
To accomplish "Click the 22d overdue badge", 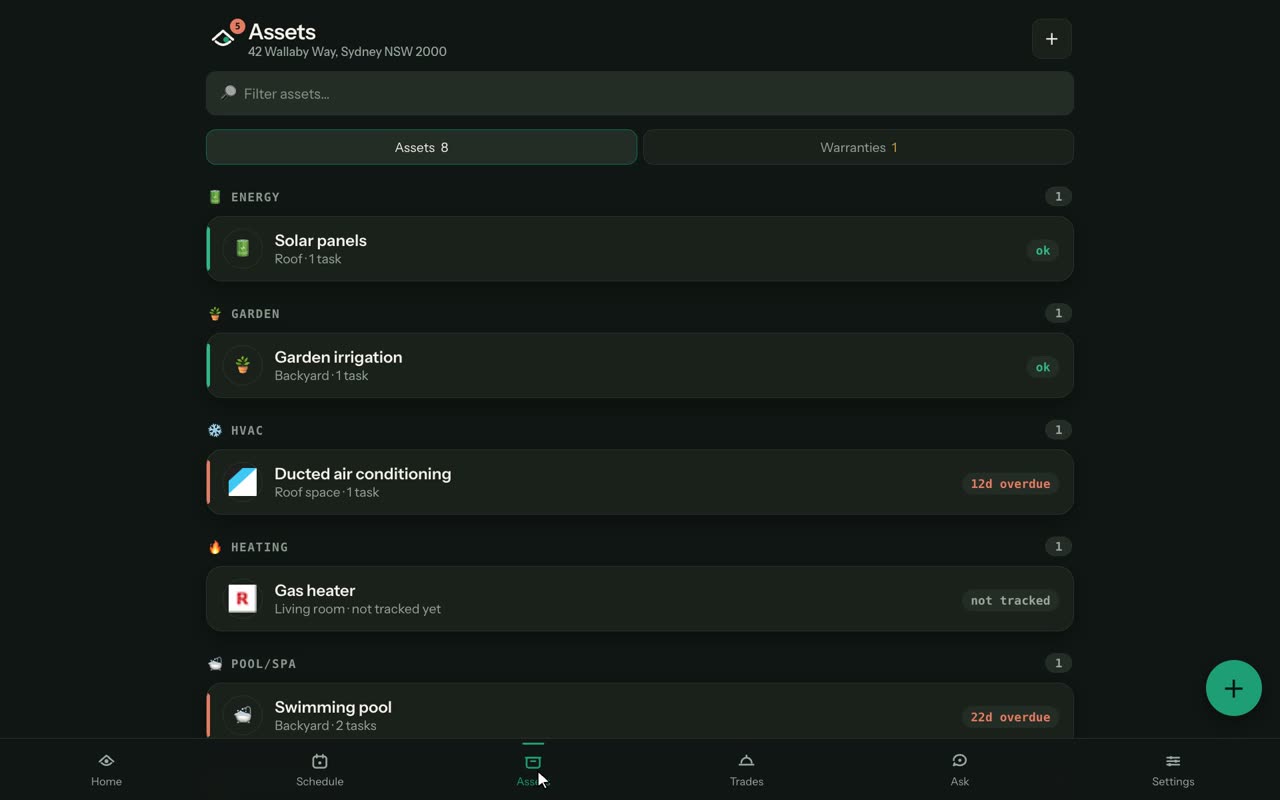I will coord(1010,717).
